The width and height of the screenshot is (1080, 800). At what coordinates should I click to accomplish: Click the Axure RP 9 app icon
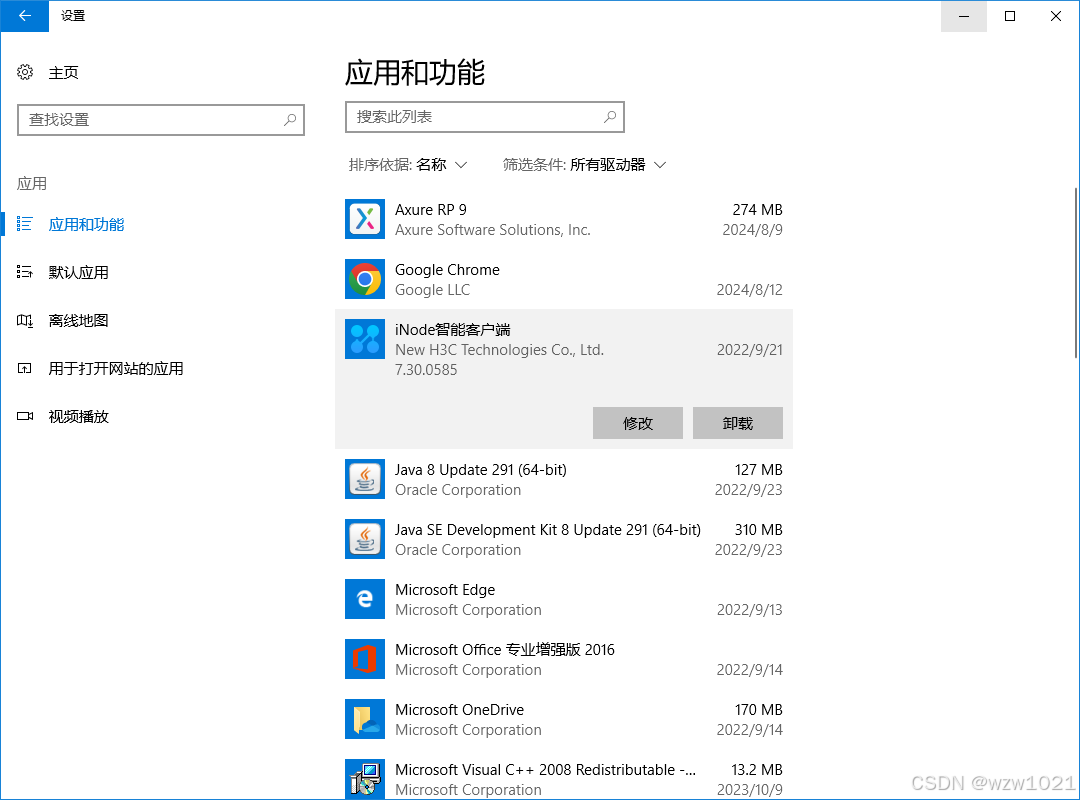(x=365, y=219)
